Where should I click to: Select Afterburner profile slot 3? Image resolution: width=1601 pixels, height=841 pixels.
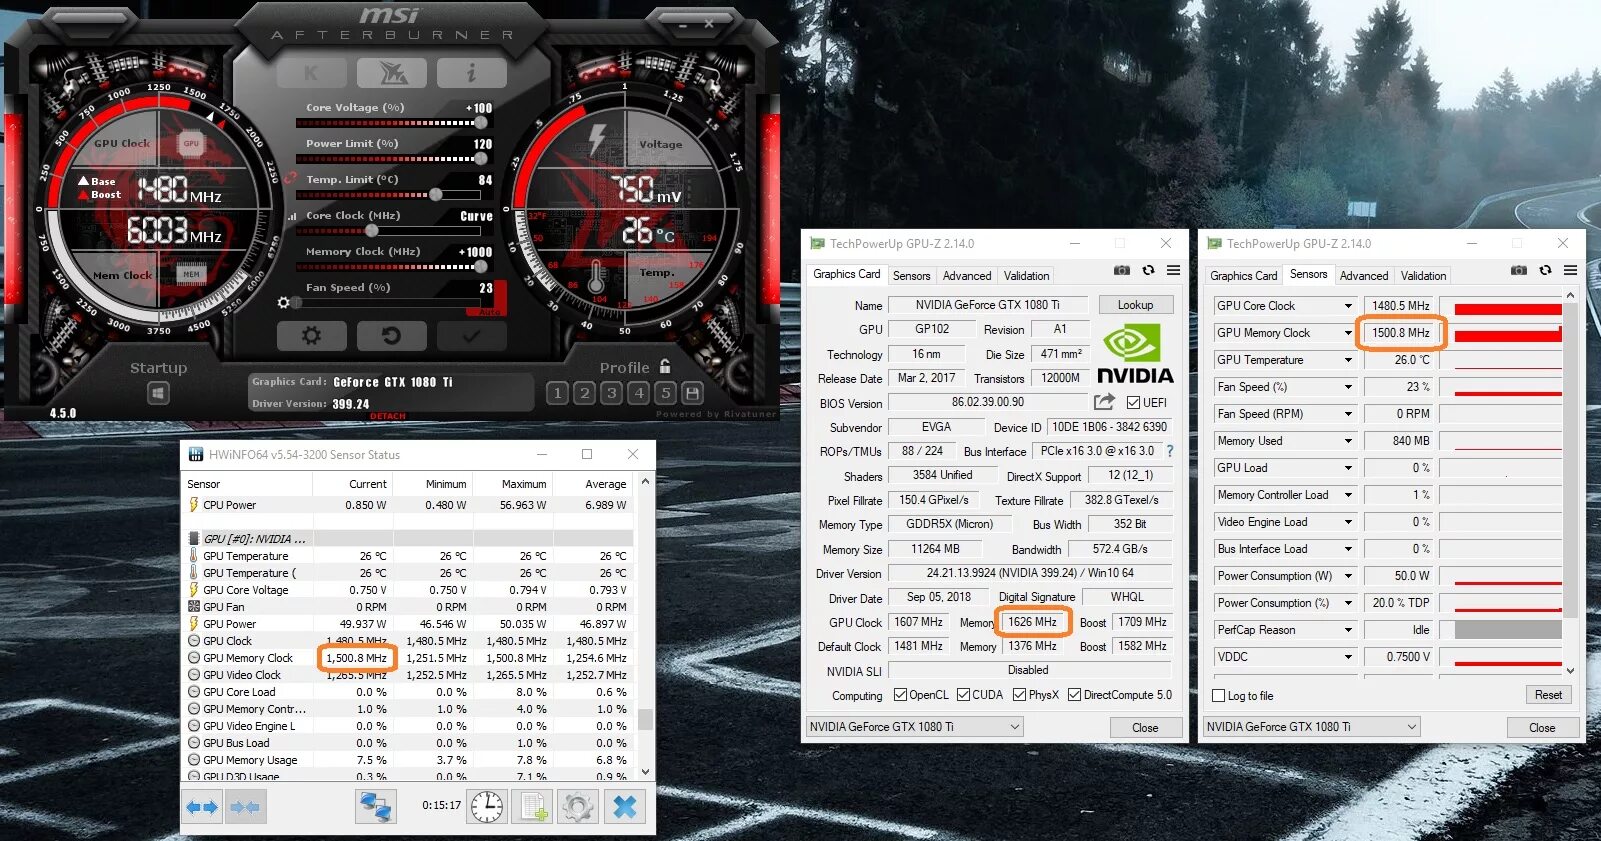click(612, 393)
